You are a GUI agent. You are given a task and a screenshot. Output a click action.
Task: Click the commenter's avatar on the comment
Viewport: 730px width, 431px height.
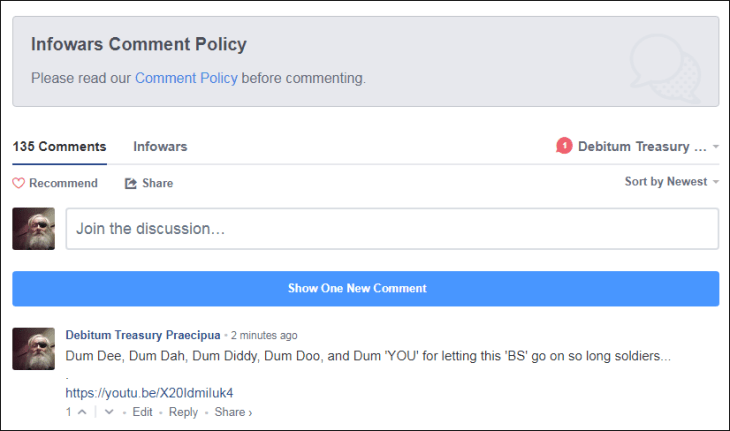33,349
